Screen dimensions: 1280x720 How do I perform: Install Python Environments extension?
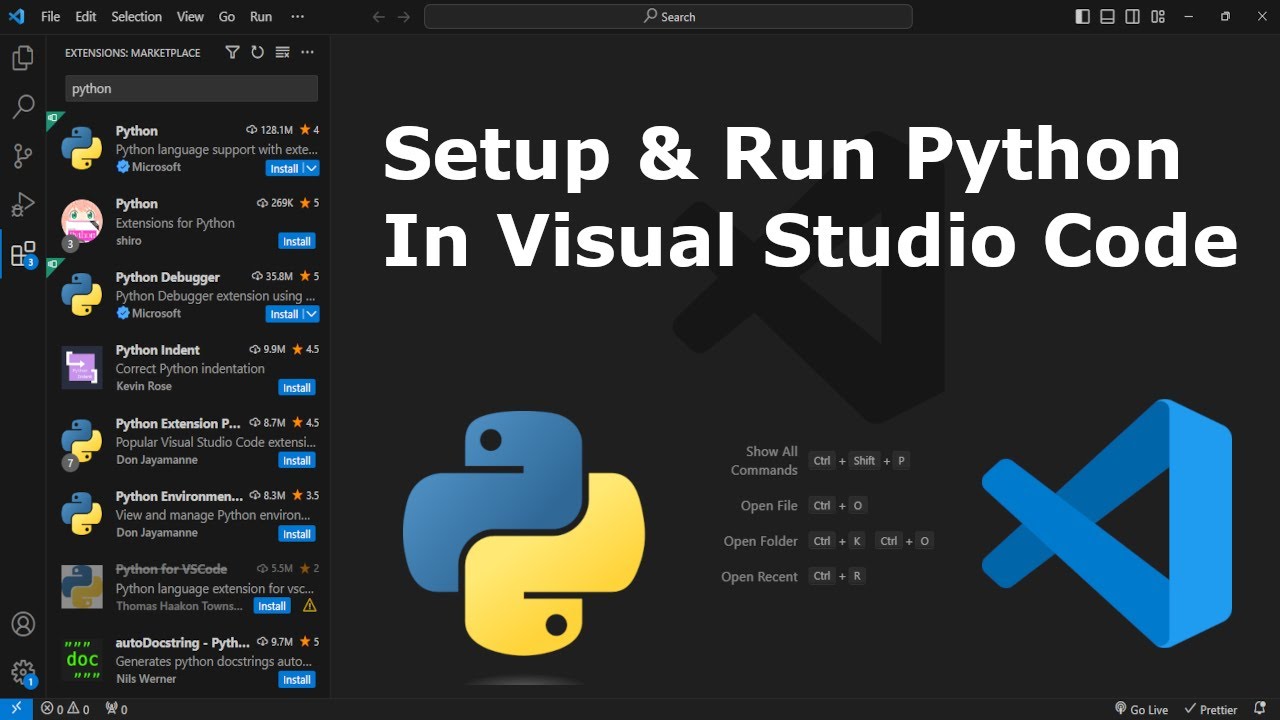tap(297, 534)
